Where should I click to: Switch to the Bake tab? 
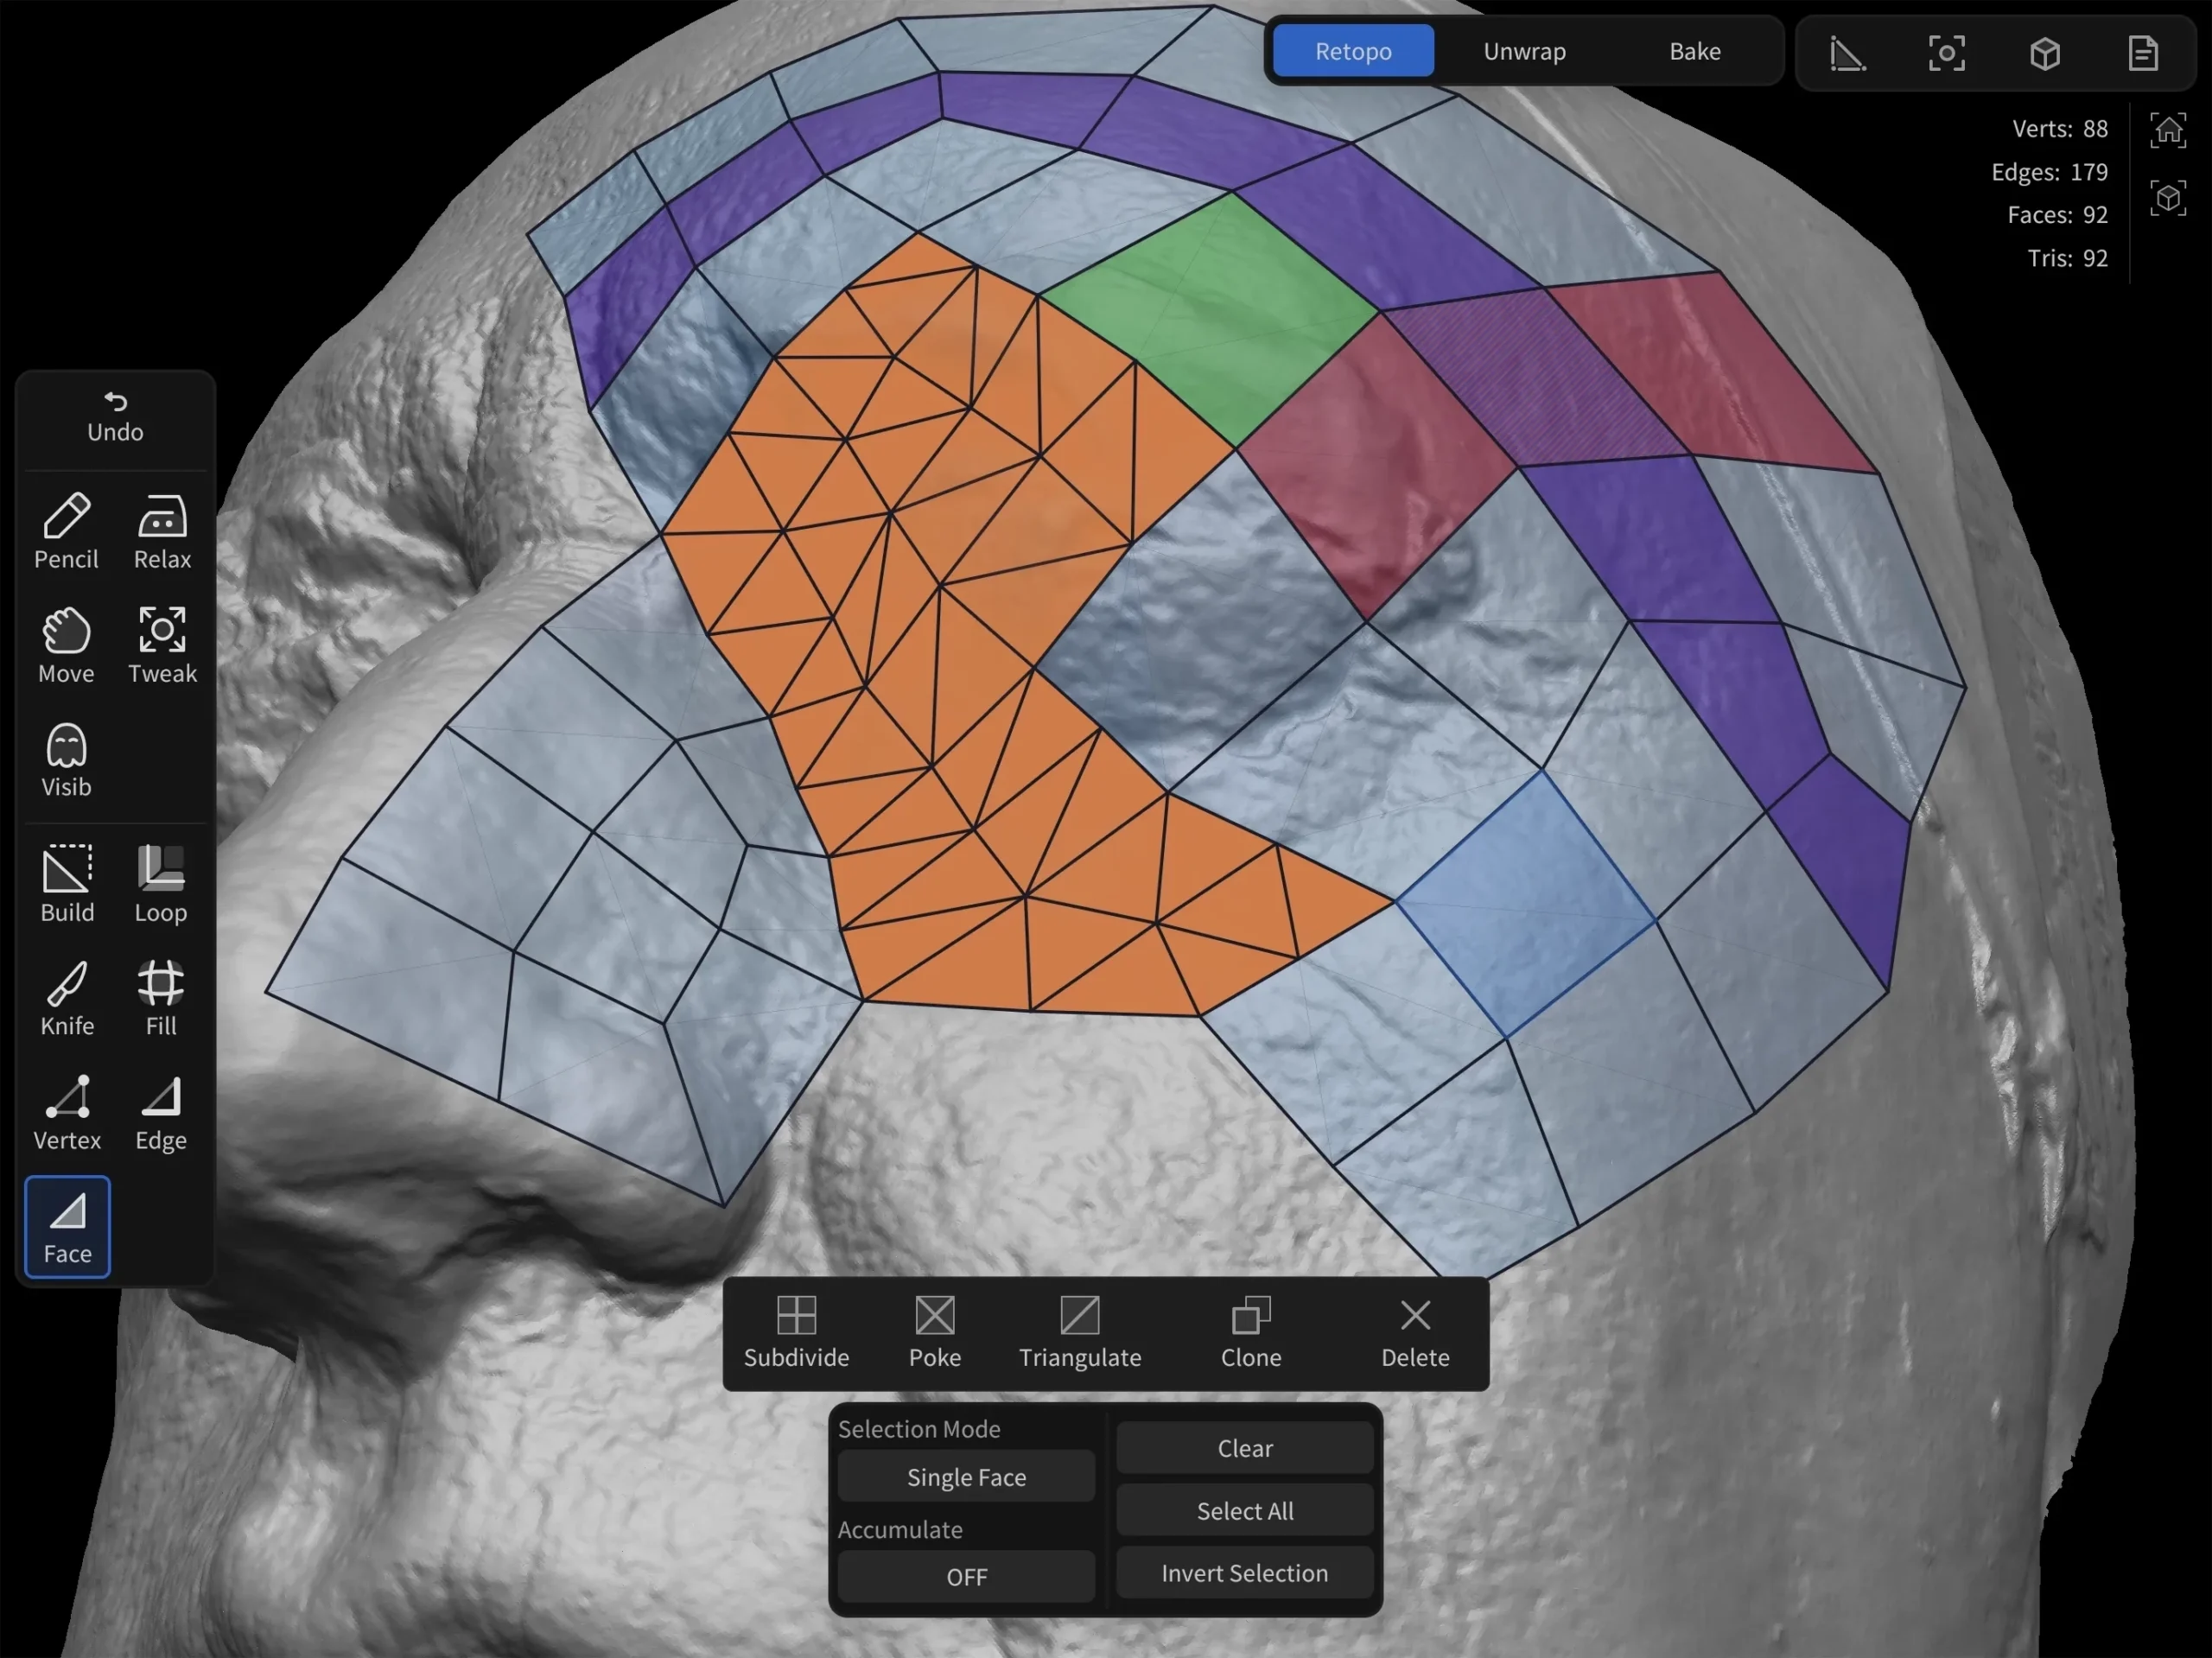coord(1695,51)
